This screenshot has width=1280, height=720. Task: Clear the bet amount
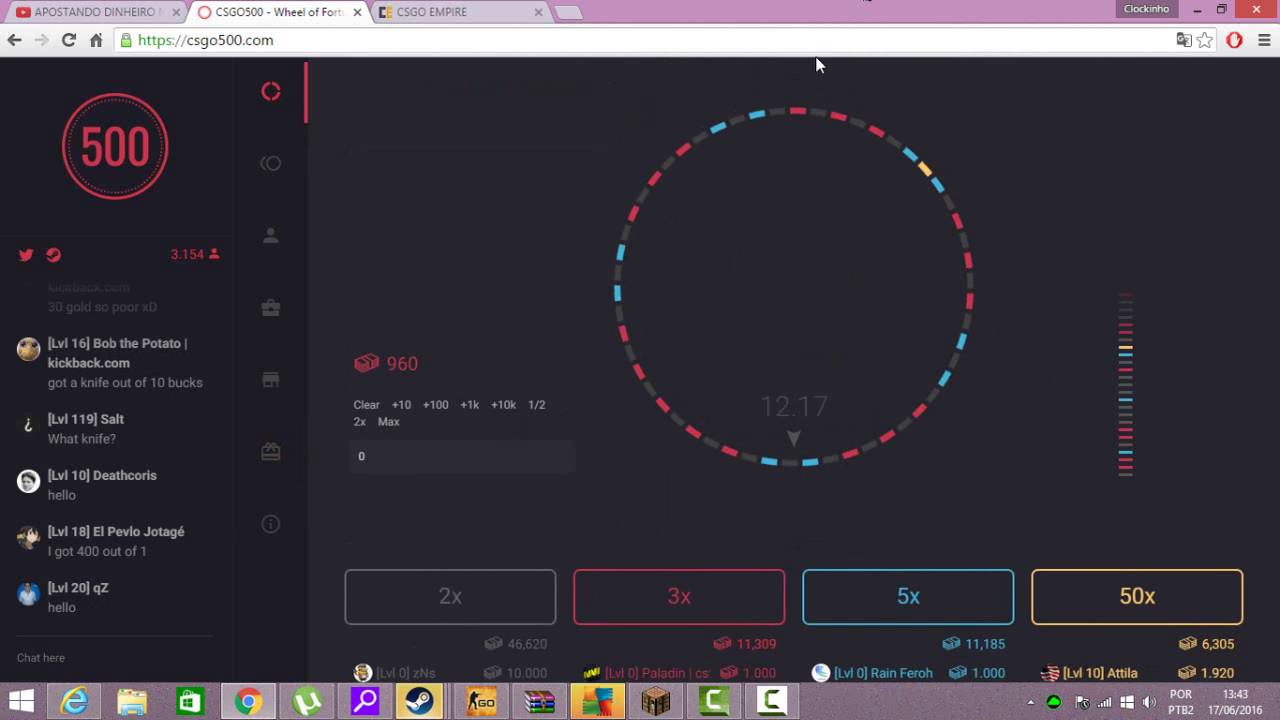[x=366, y=405]
